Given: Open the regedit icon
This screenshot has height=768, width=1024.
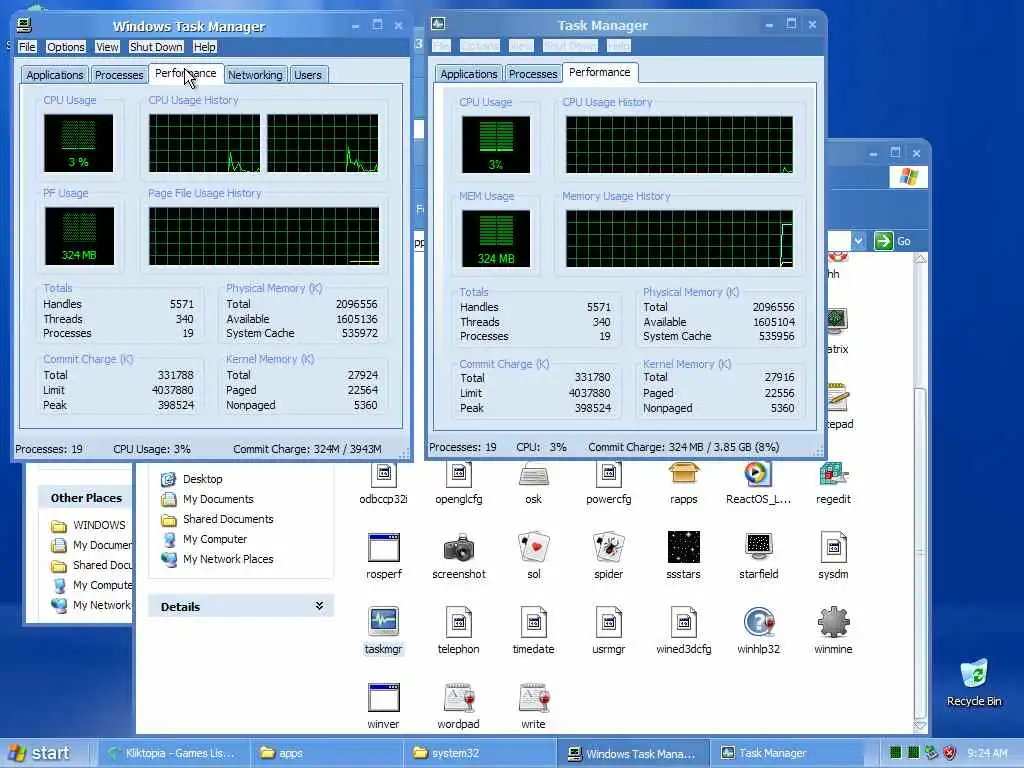Looking at the screenshot, I should tap(833, 475).
